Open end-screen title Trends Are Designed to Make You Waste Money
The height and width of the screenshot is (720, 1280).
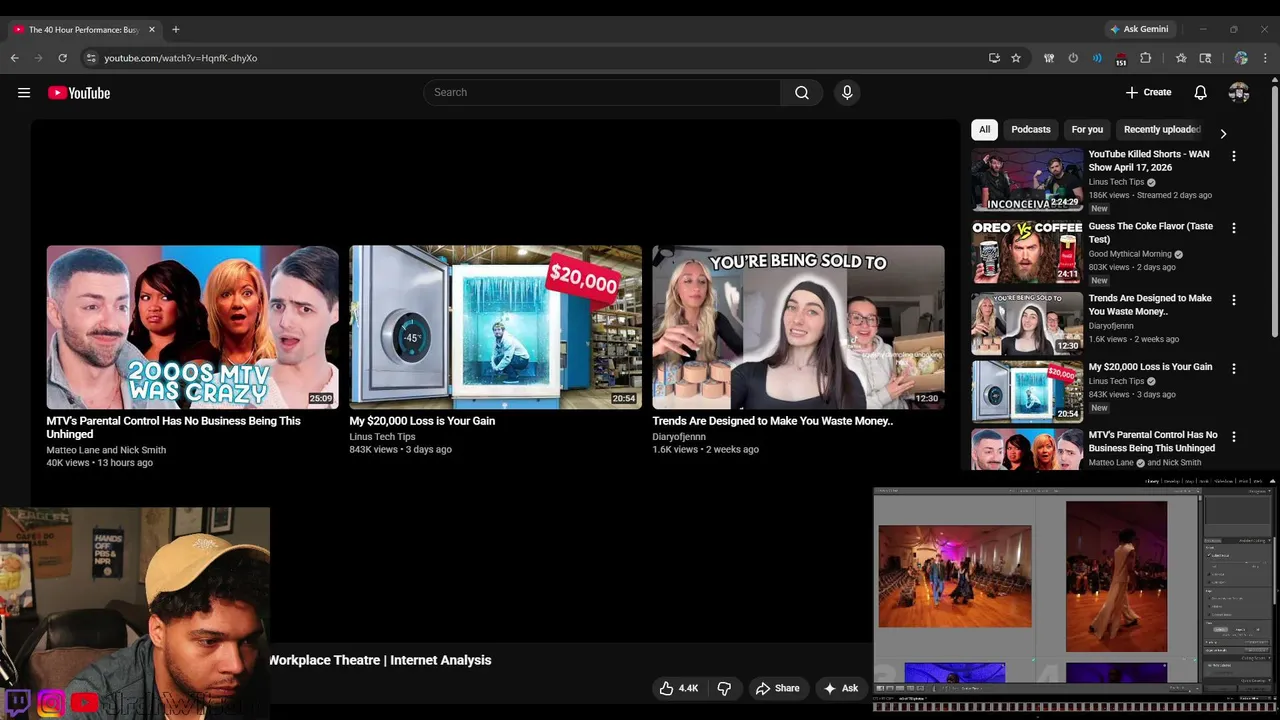tap(773, 421)
